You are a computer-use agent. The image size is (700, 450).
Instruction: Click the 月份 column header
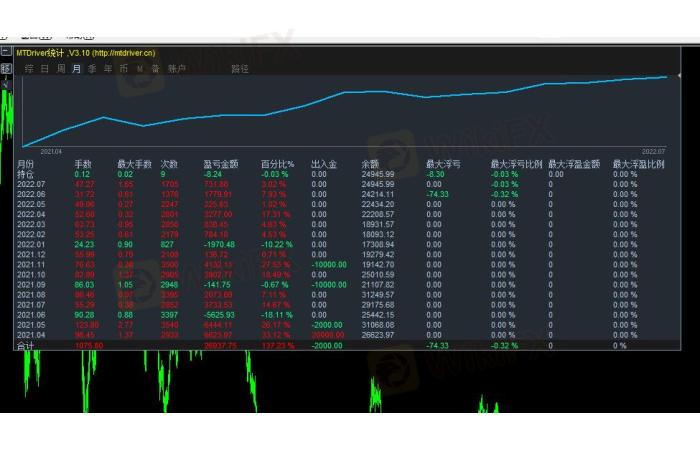point(25,164)
